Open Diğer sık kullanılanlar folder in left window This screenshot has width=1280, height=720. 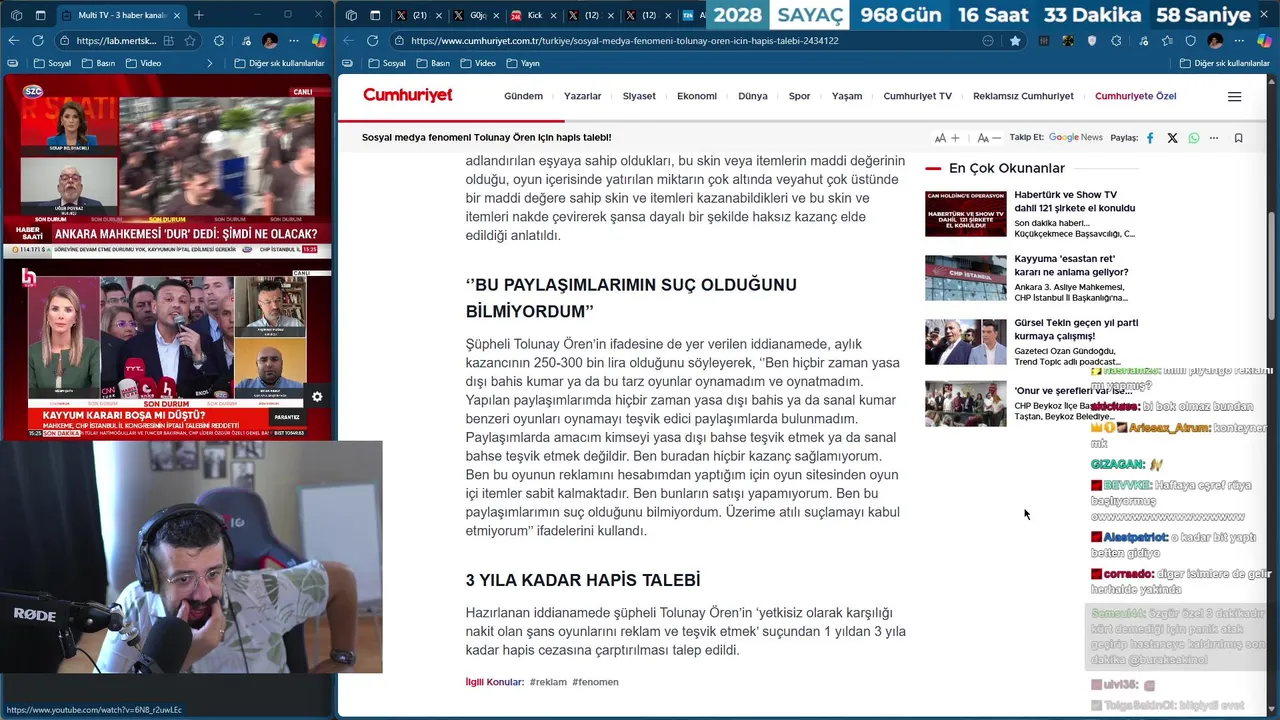coord(279,63)
